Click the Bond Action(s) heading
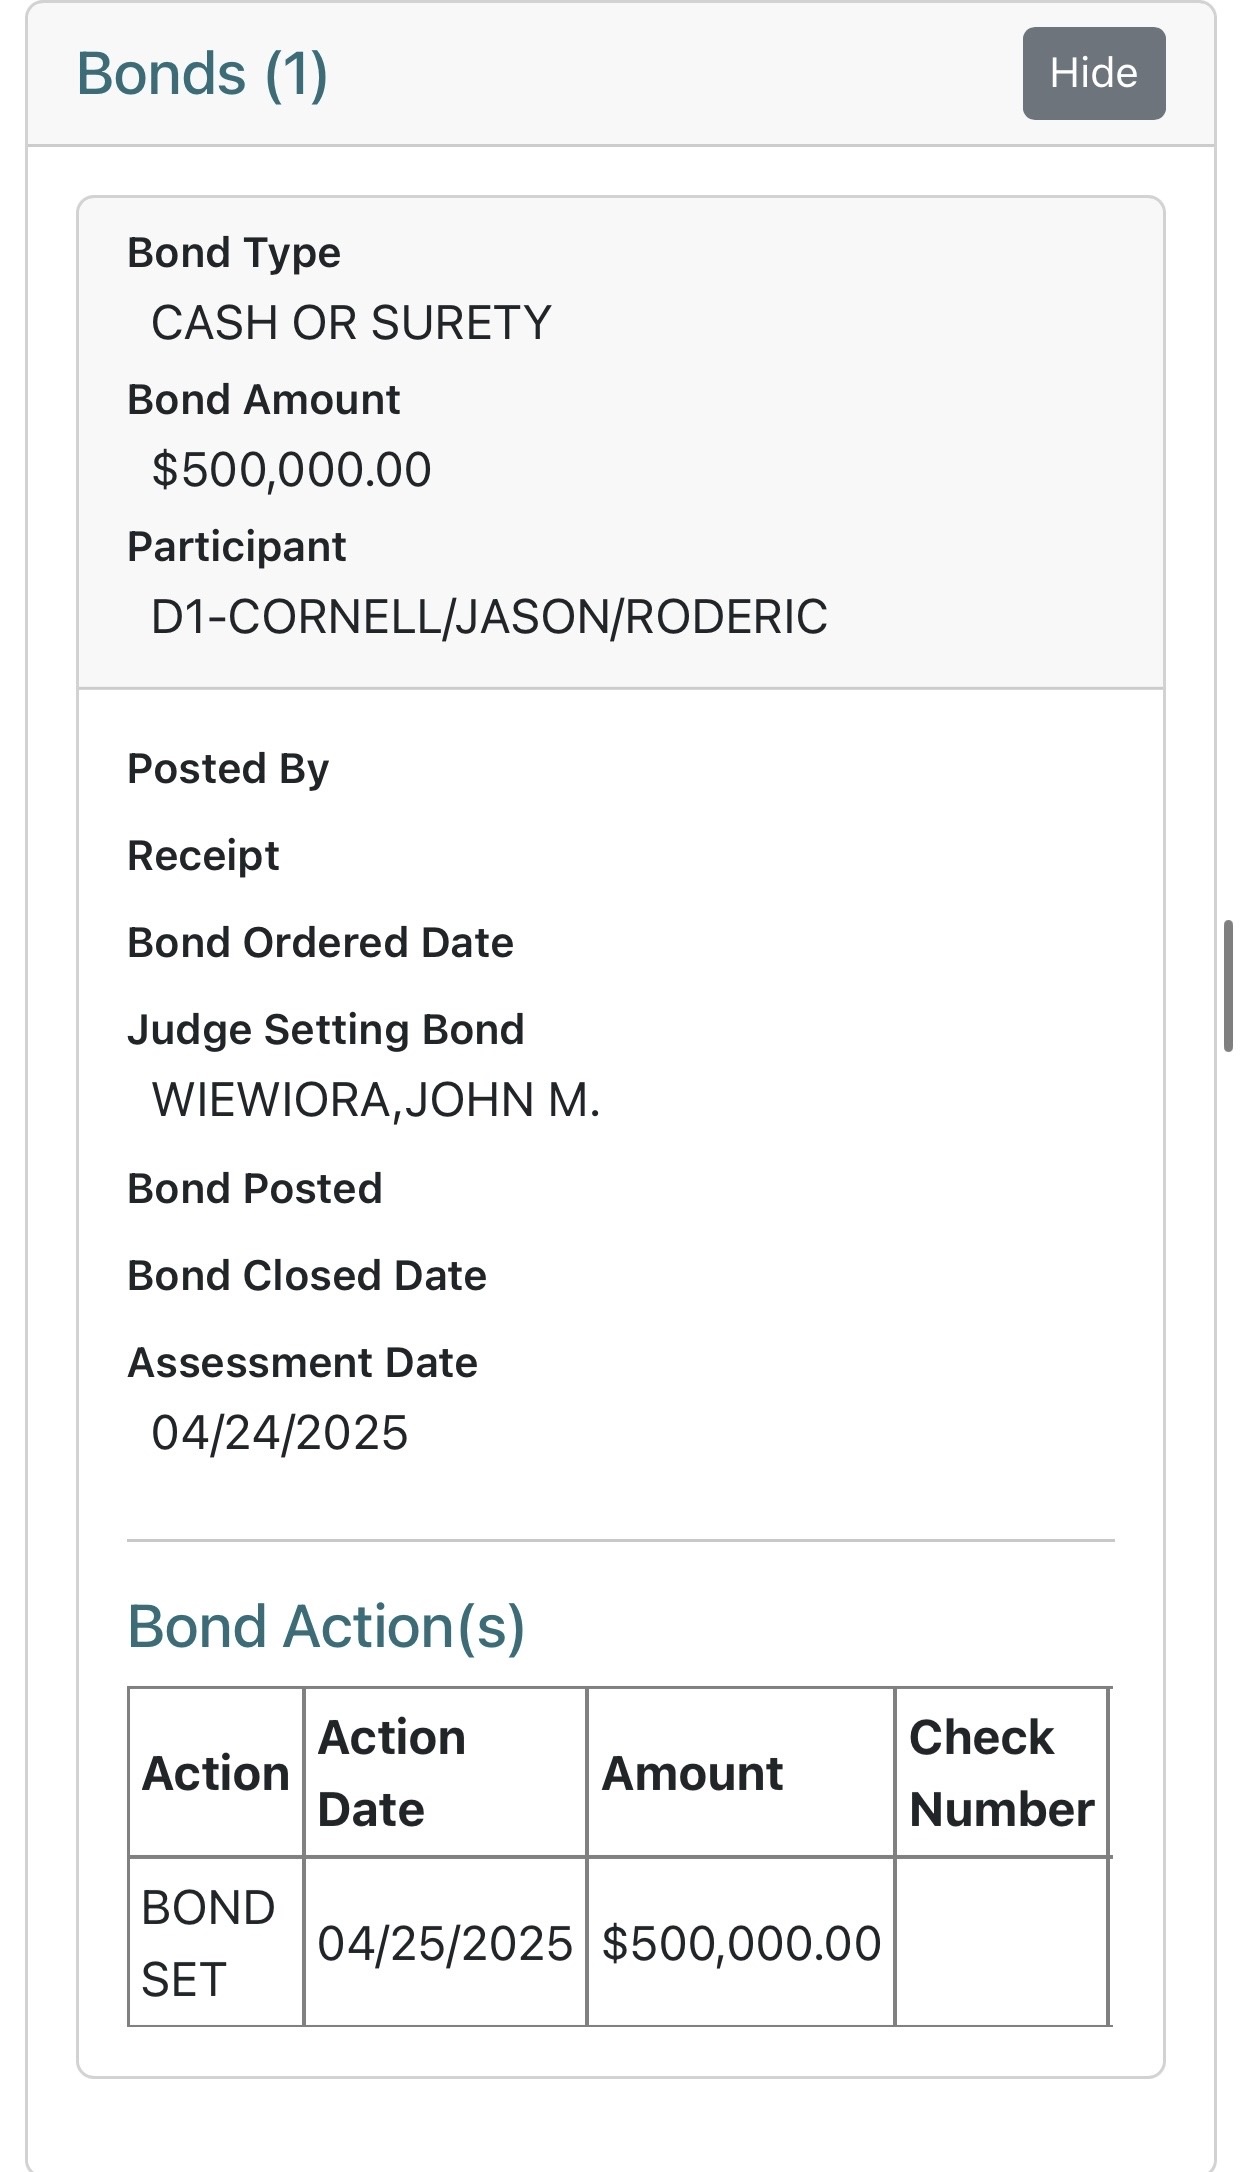This screenshot has height=2172, width=1242. pyautogui.click(x=326, y=1626)
